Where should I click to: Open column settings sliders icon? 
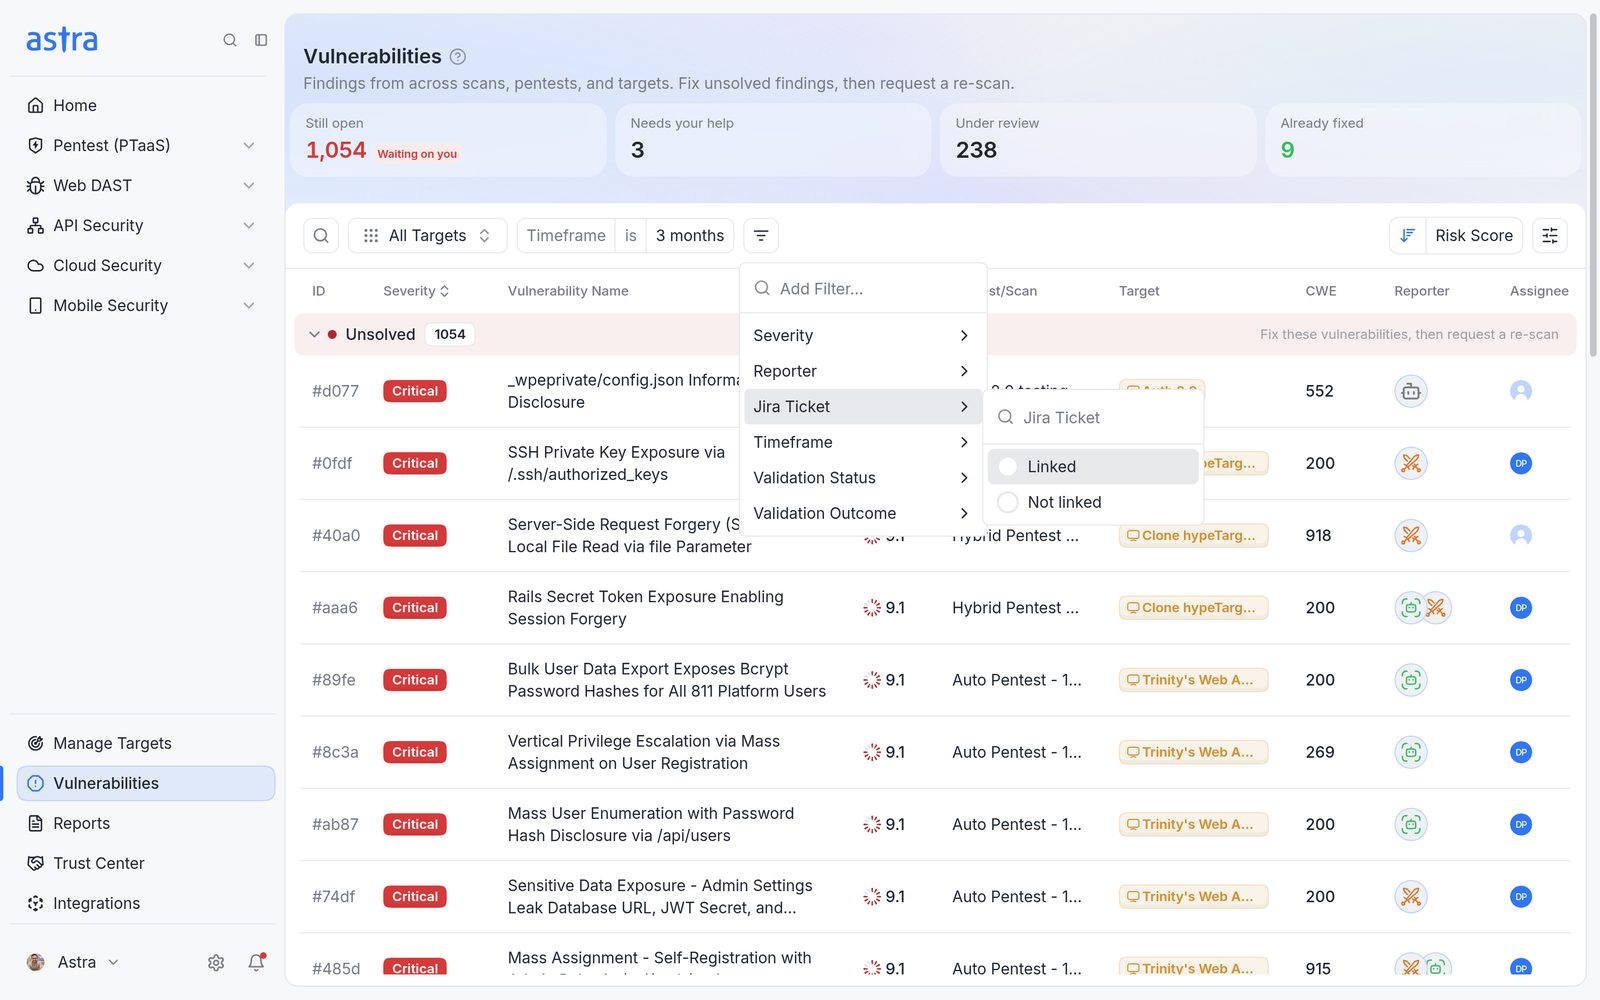[x=1550, y=236]
